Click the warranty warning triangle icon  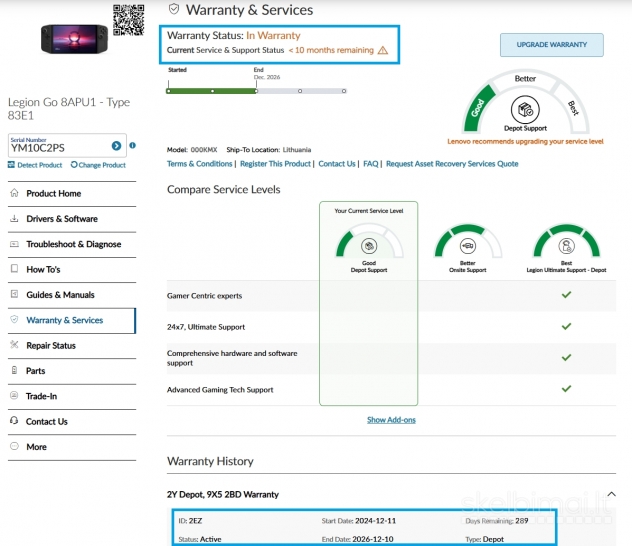[383, 50]
